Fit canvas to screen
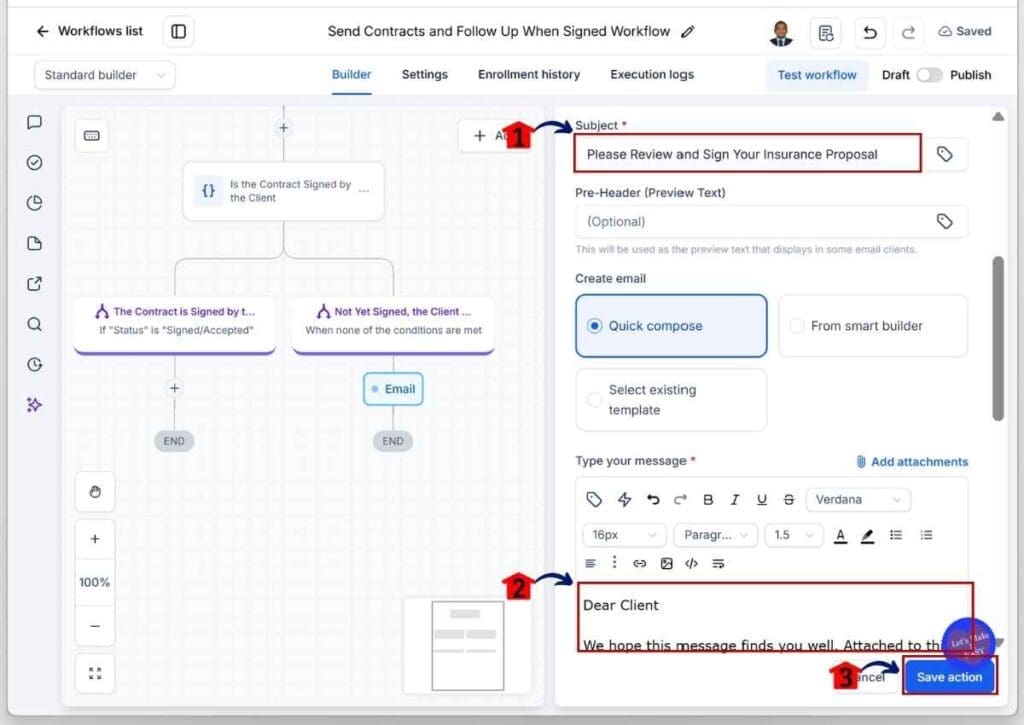 (95, 673)
